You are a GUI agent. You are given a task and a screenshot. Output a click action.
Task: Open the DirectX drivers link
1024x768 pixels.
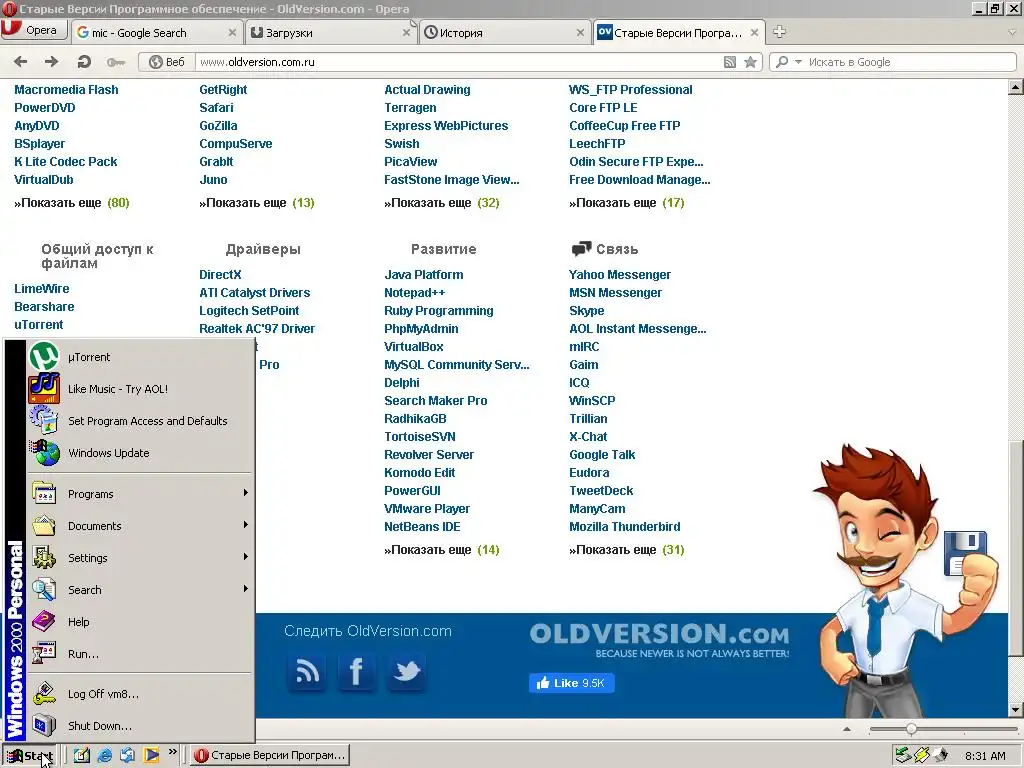[220, 275]
